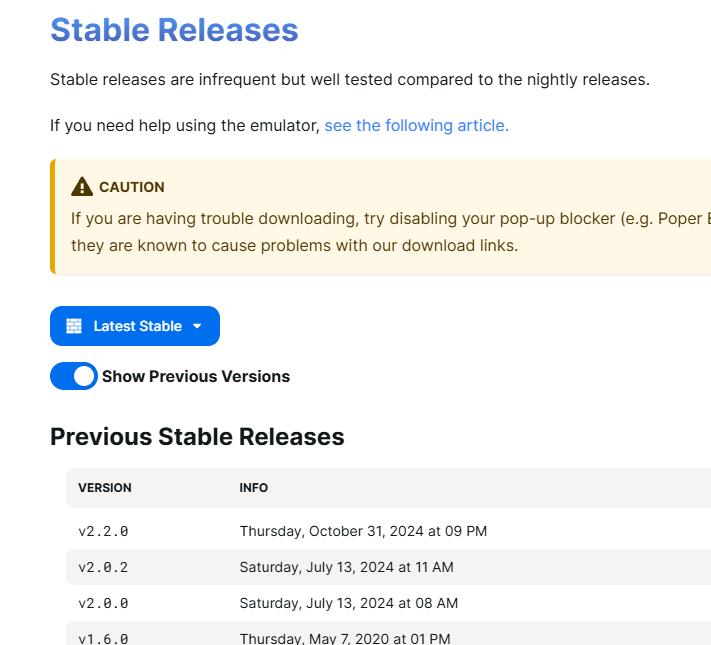This screenshot has width=711, height=645.
Task: Click the July 13, 2024 11 AM date
Action: point(346,567)
